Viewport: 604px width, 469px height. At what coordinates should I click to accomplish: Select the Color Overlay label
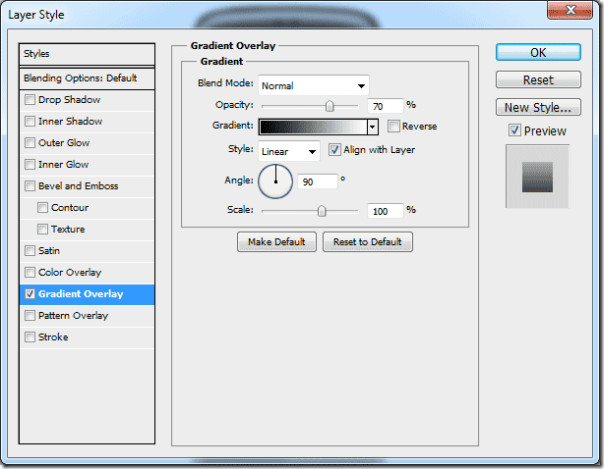point(70,272)
